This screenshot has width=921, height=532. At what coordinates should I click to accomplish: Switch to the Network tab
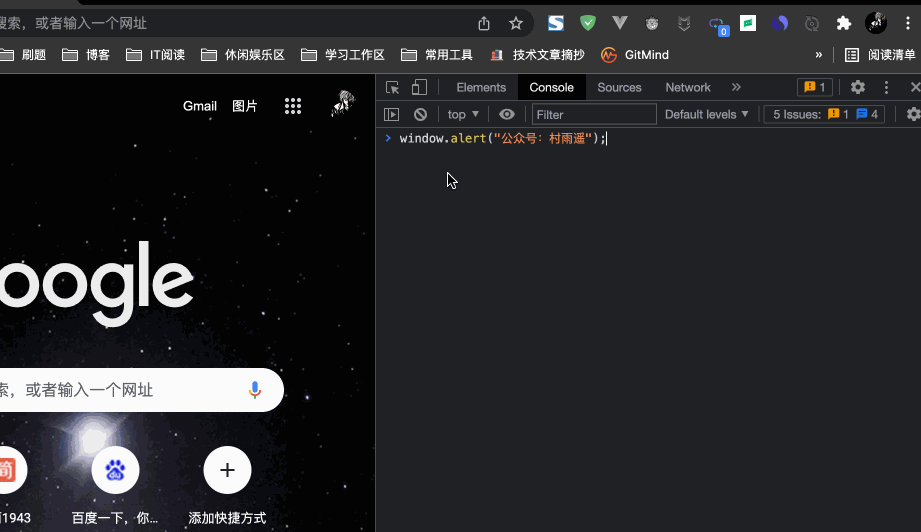pyautogui.click(x=688, y=88)
